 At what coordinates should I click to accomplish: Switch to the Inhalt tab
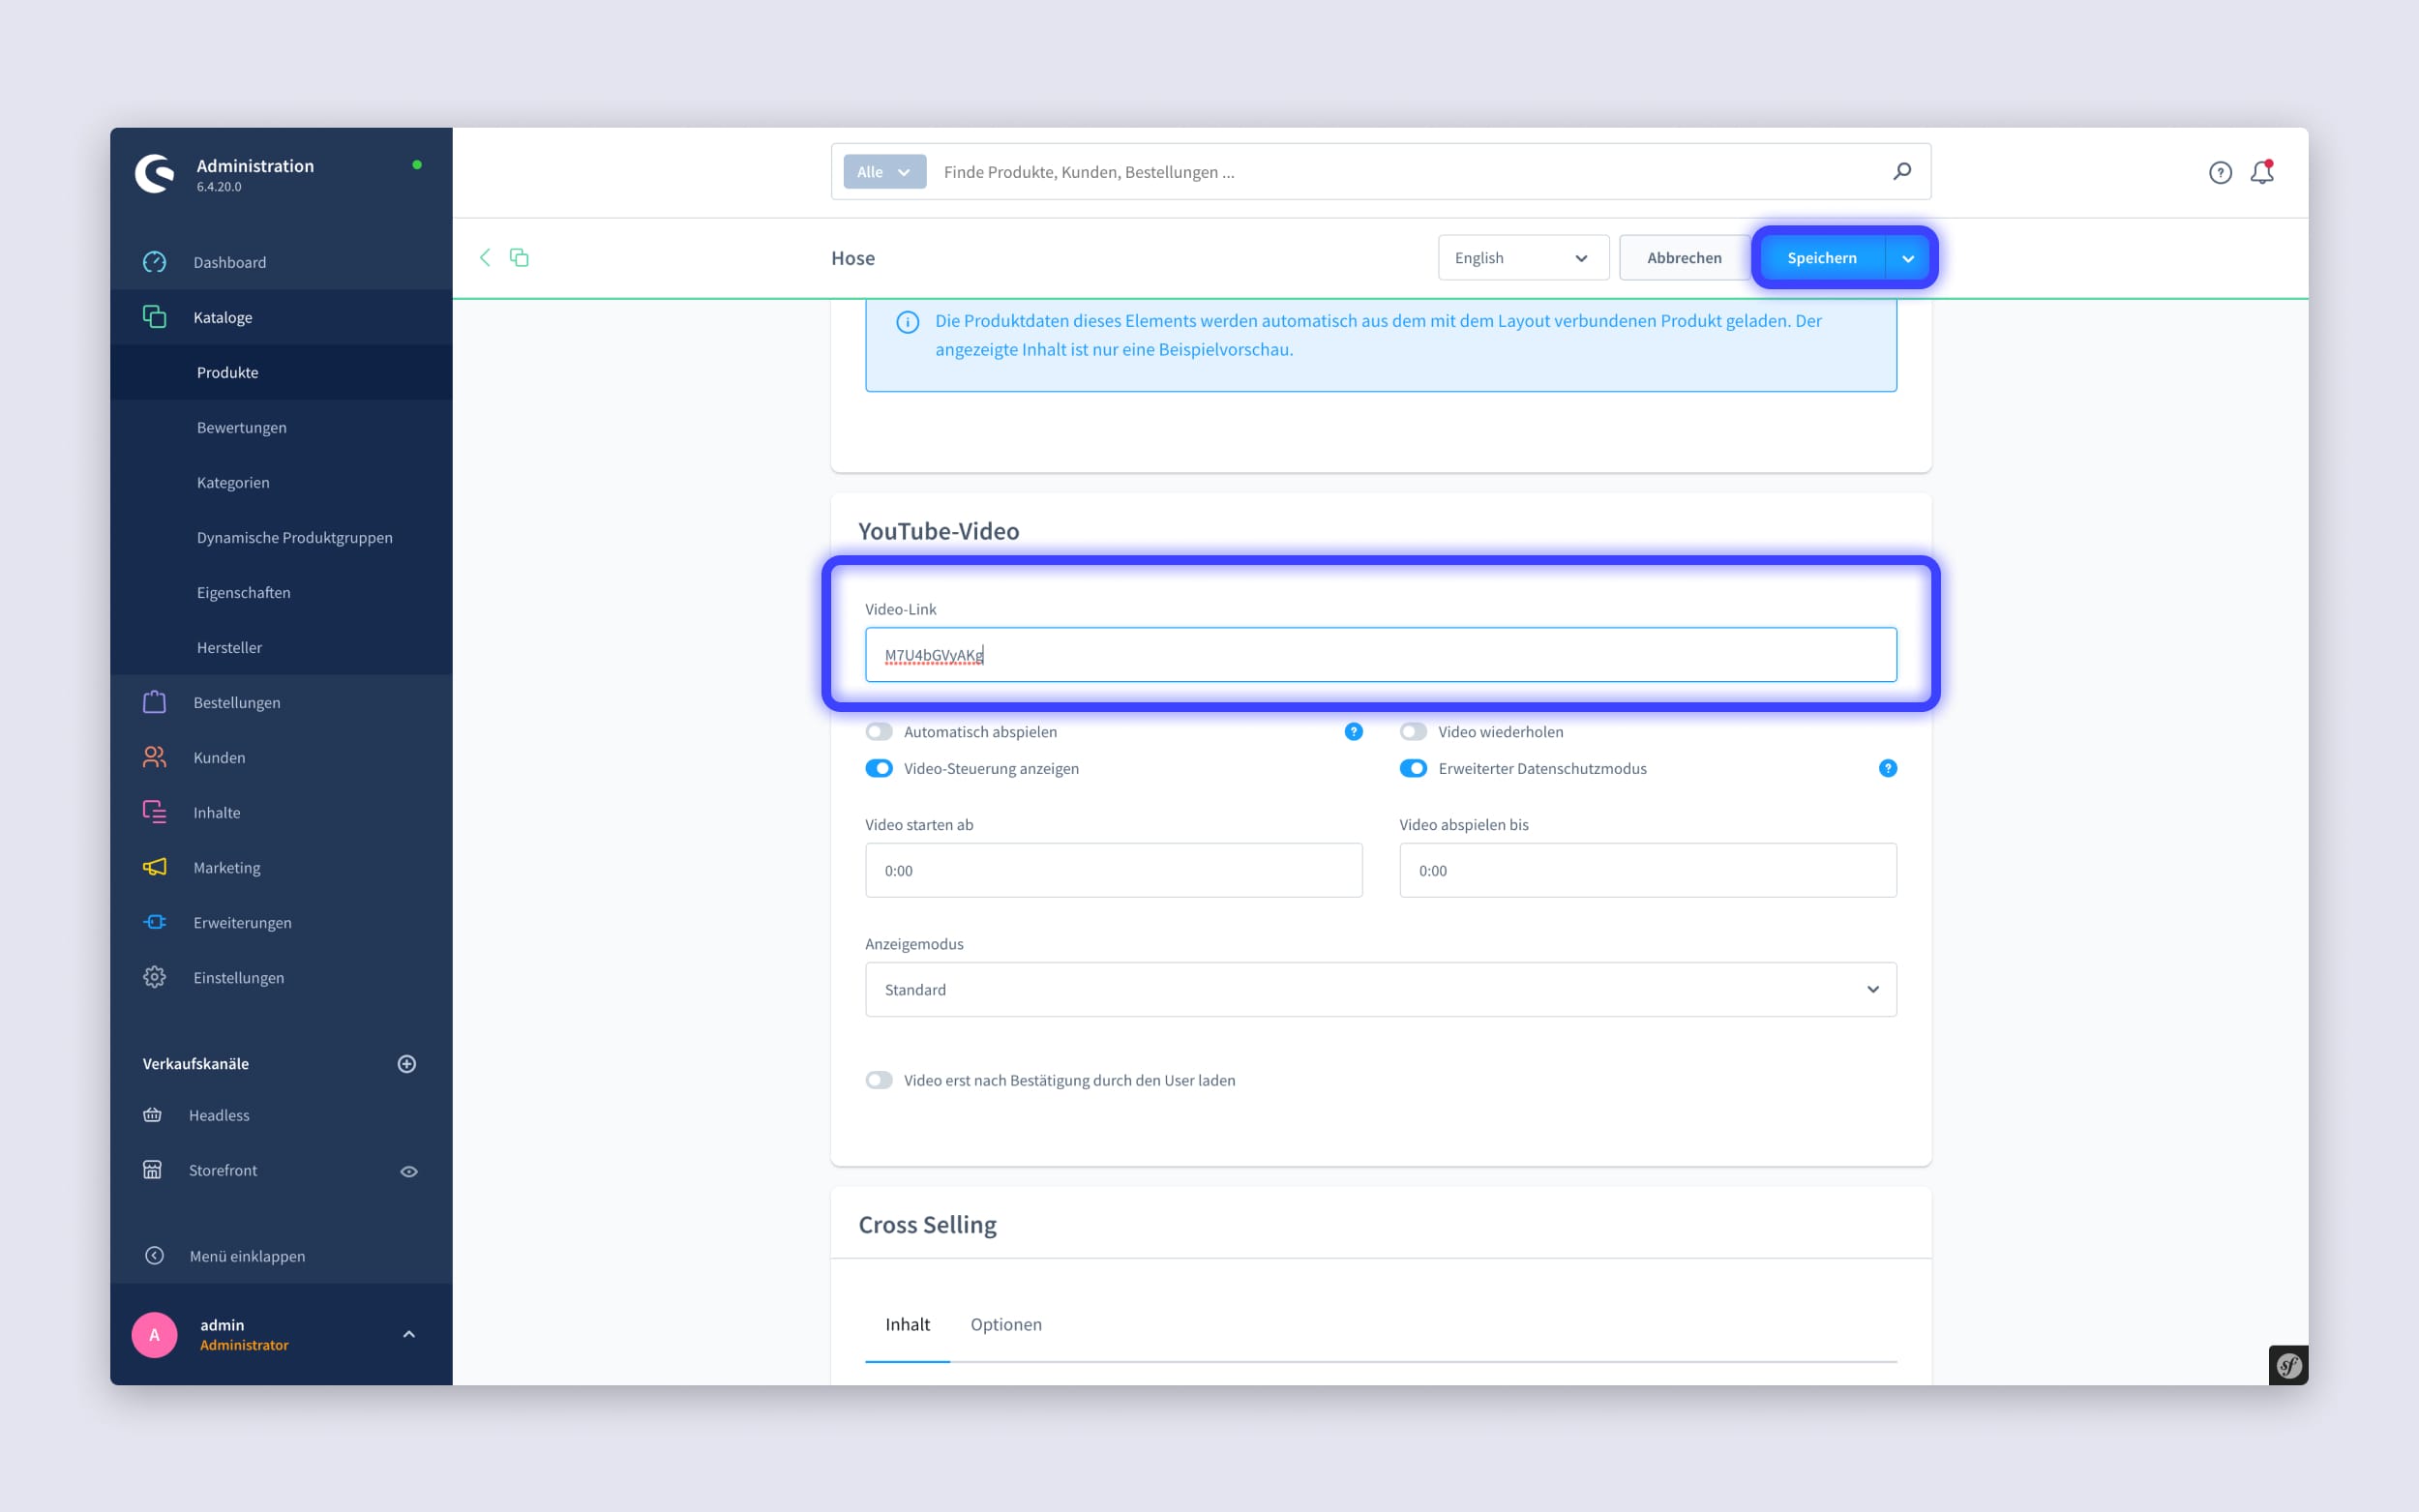pos(908,1322)
